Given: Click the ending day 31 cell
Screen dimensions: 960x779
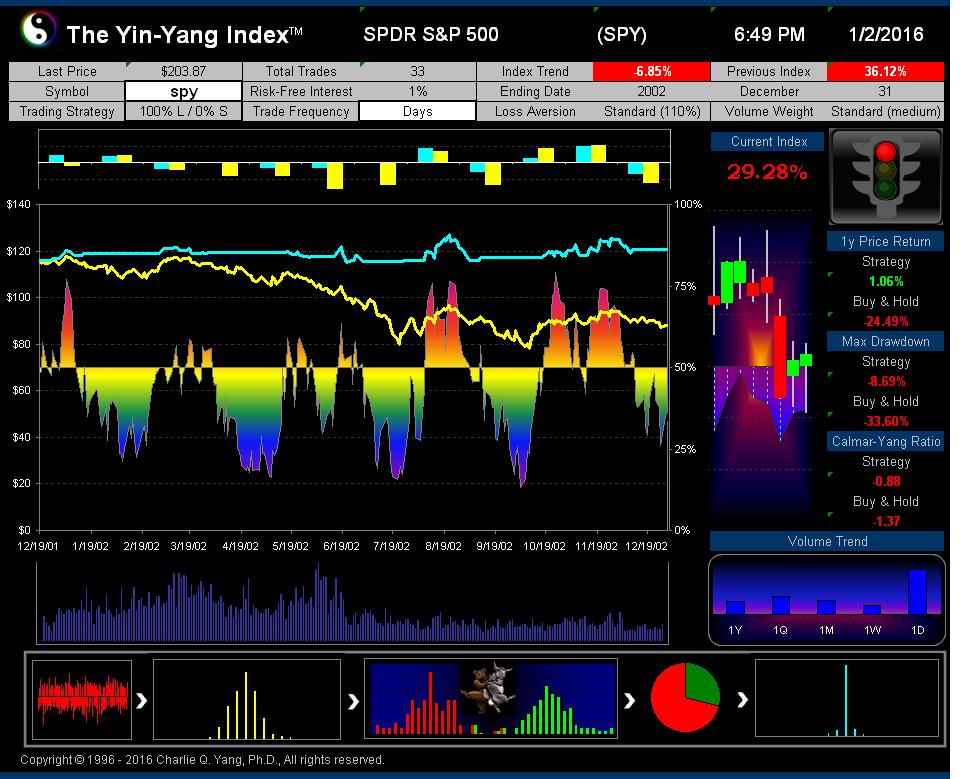Looking at the screenshot, I should tap(885, 91).
